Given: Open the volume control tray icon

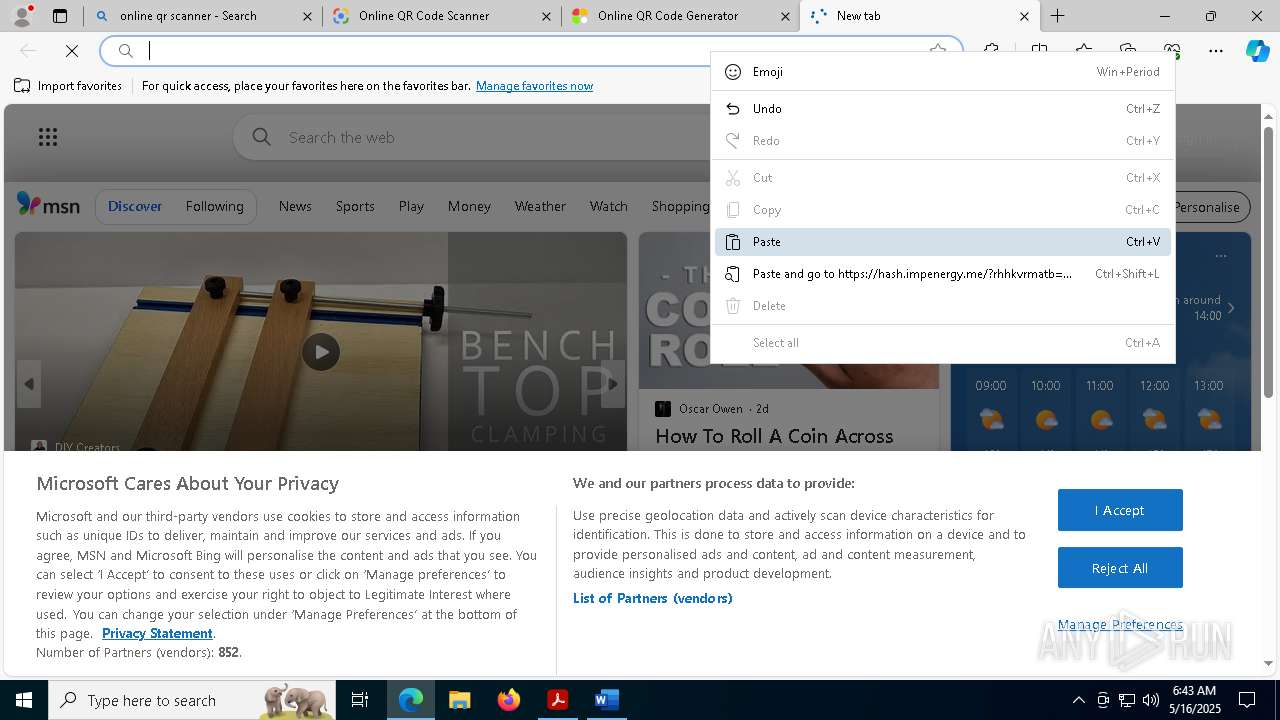Looking at the screenshot, I should (1151, 700).
